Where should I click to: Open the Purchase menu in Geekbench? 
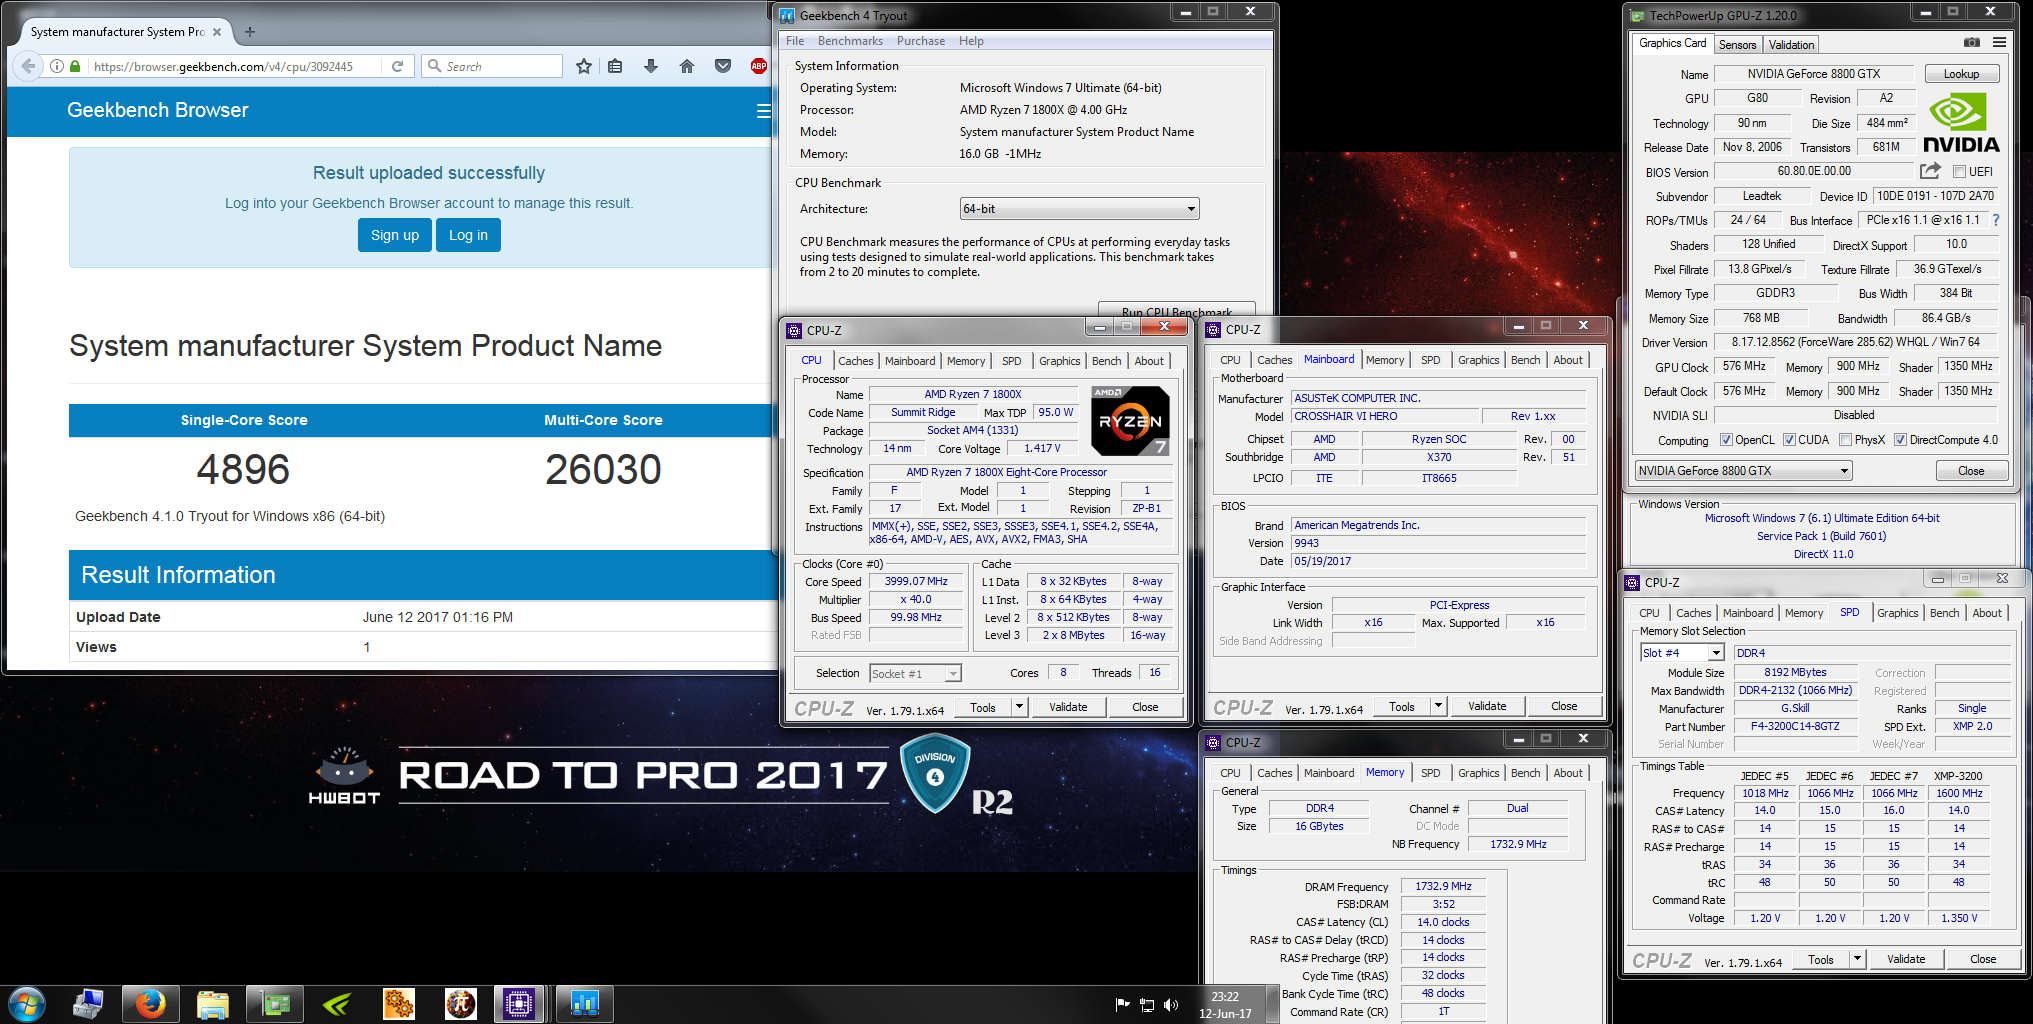tap(920, 41)
